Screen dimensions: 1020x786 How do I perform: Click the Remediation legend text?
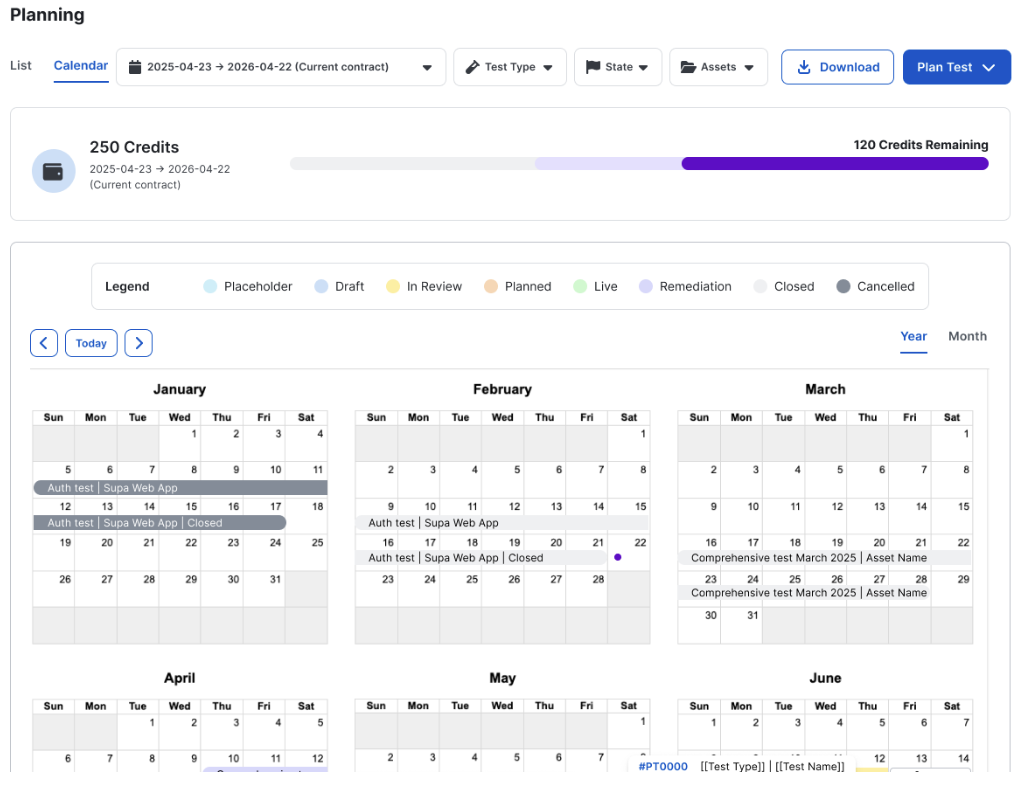(x=695, y=286)
